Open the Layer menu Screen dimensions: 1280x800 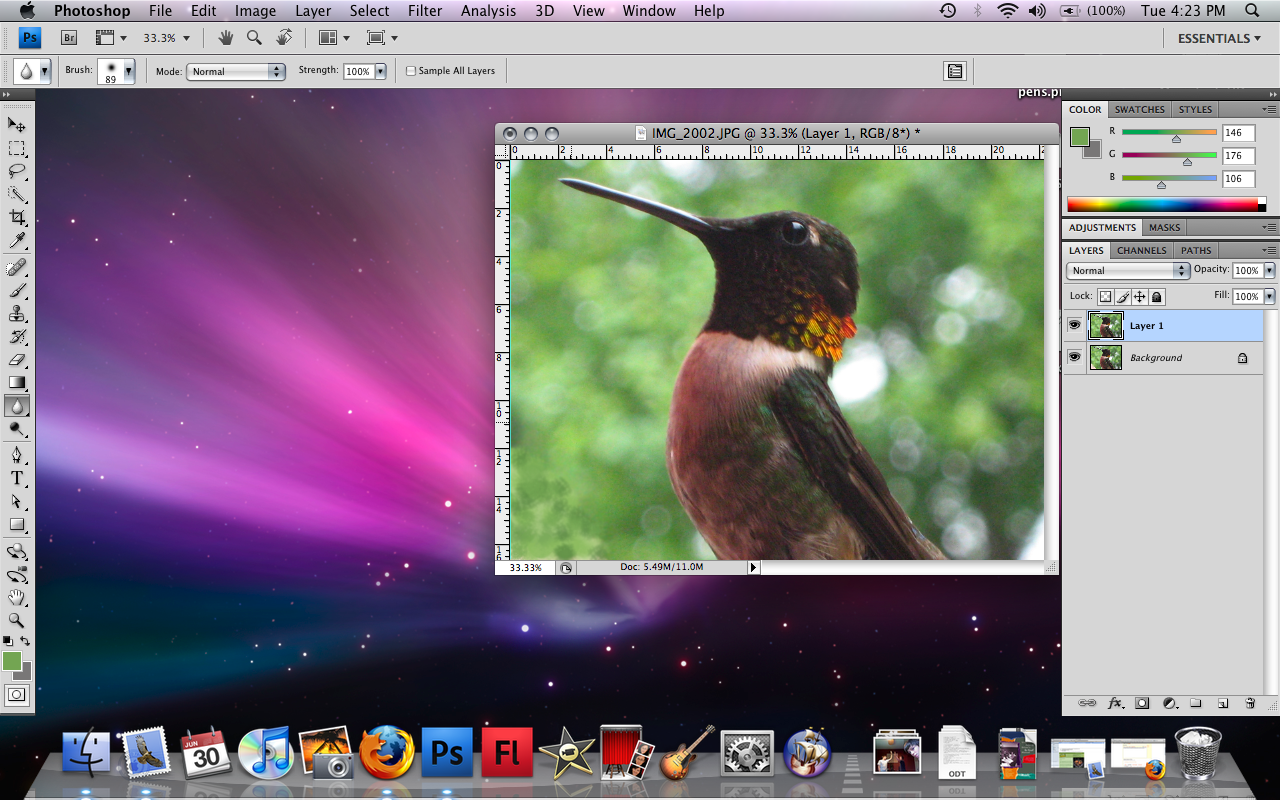(x=313, y=11)
